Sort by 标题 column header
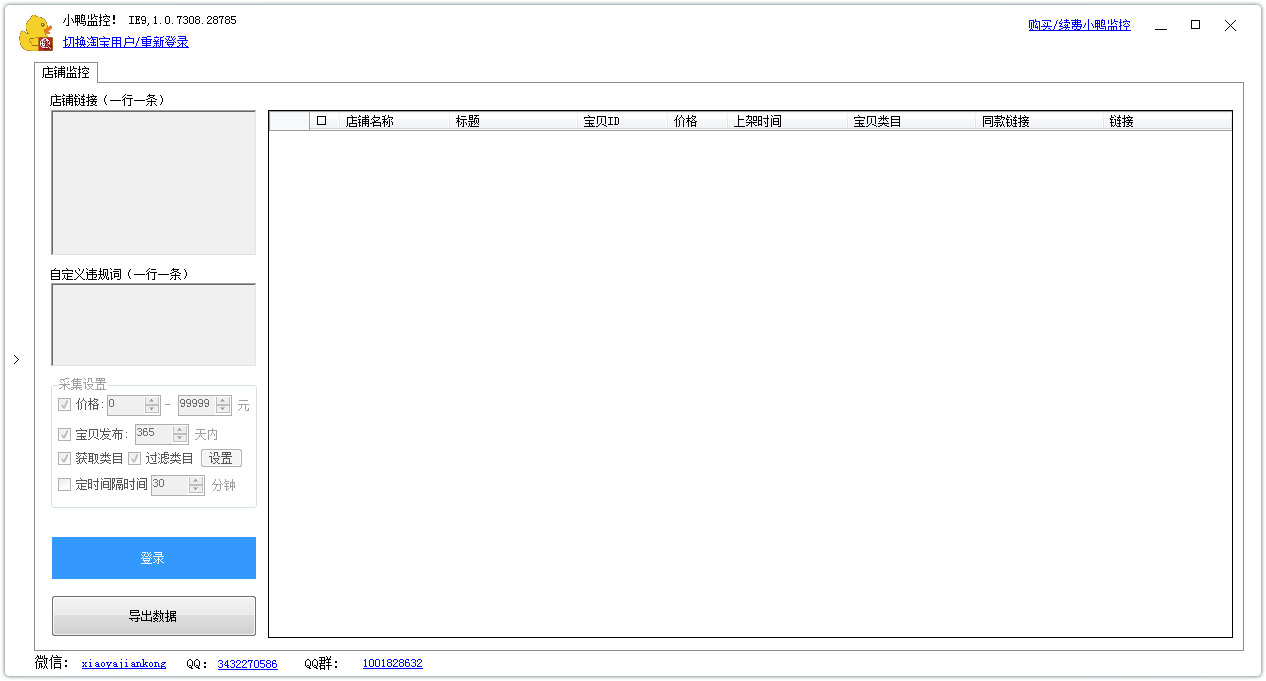The height and width of the screenshot is (681, 1266). point(514,121)
